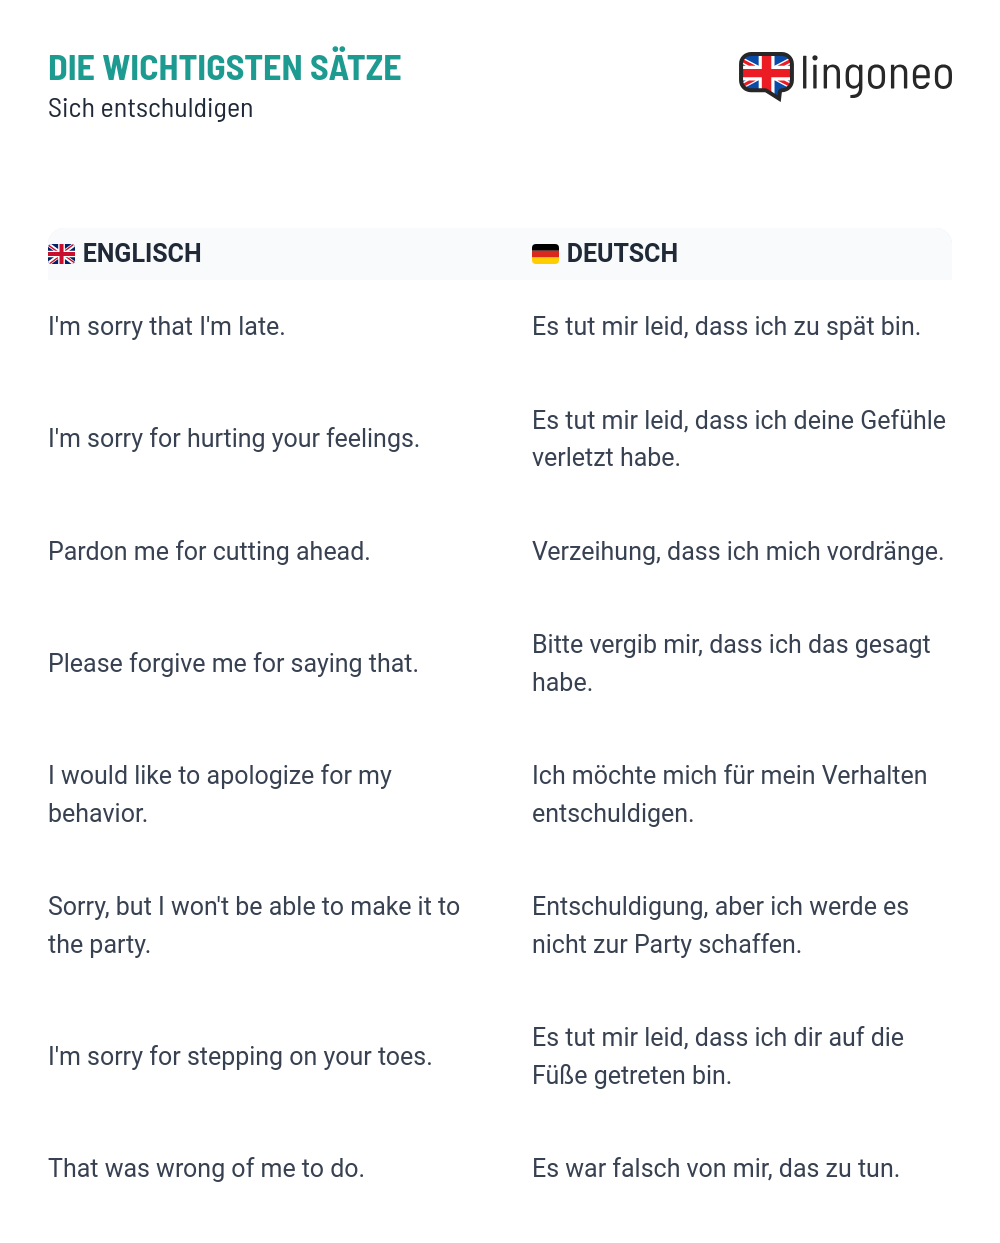
Task: Click the heading "Die wichtigsten Sätze"
Action: [x=224, y=68]
